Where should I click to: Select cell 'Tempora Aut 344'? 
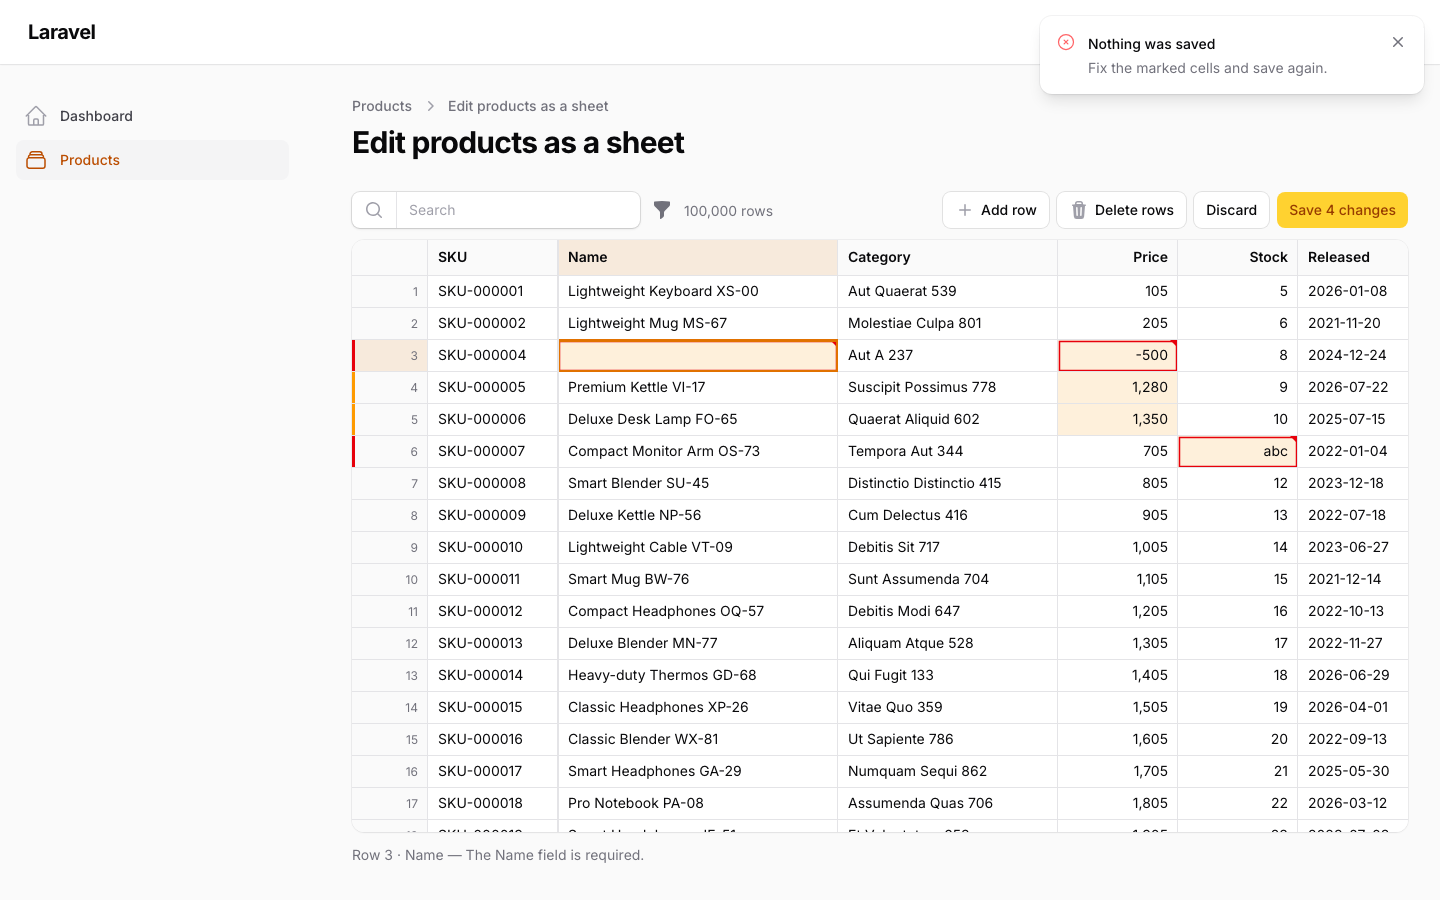click(948, 451)
